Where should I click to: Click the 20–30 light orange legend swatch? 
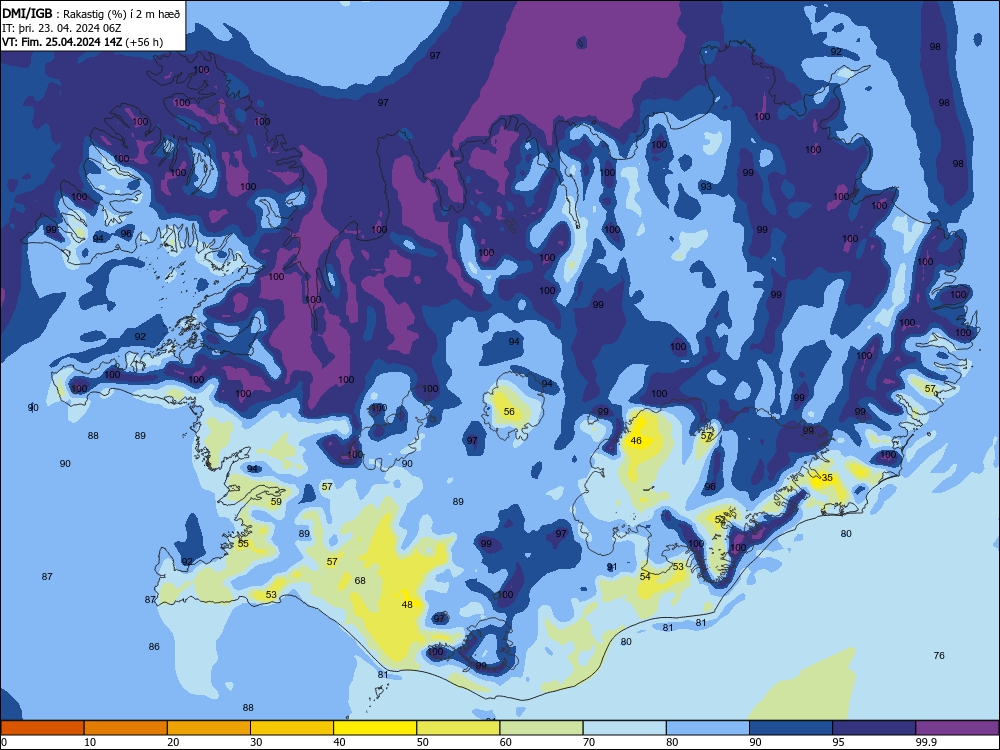click(x=209, y=728)
